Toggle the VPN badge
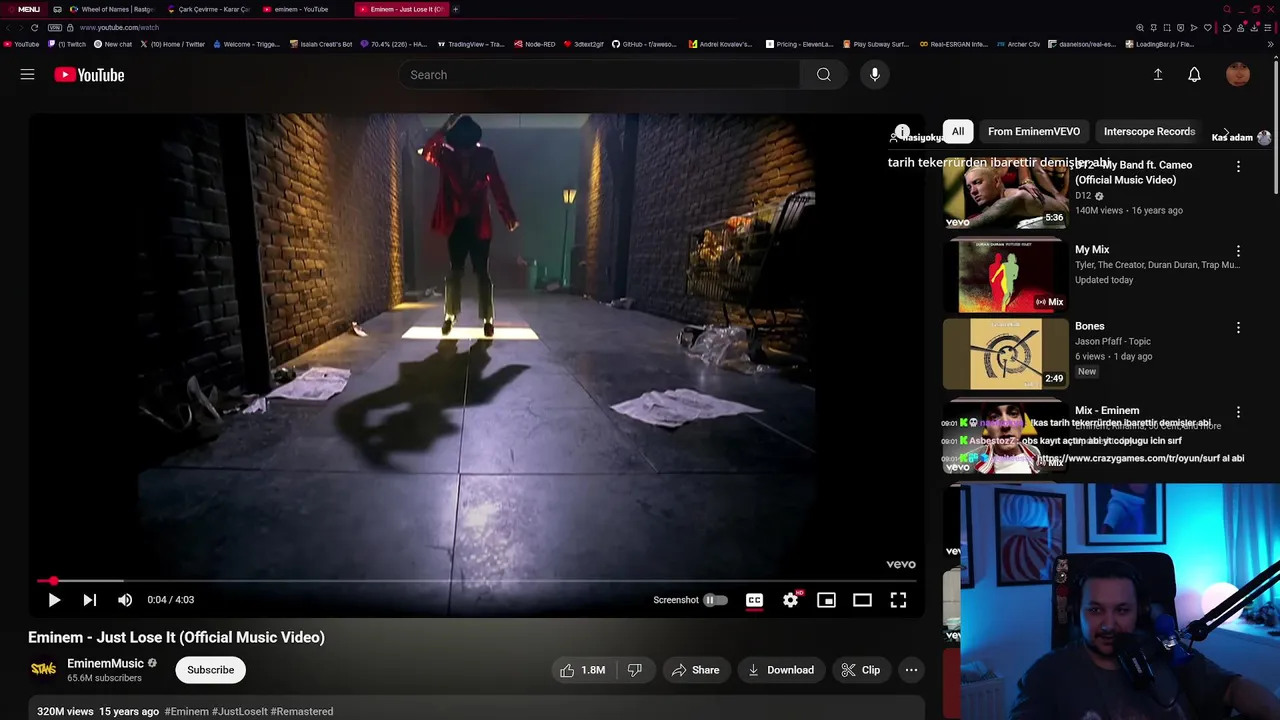This screenshot has width=1280, height=720. [55, 27]
